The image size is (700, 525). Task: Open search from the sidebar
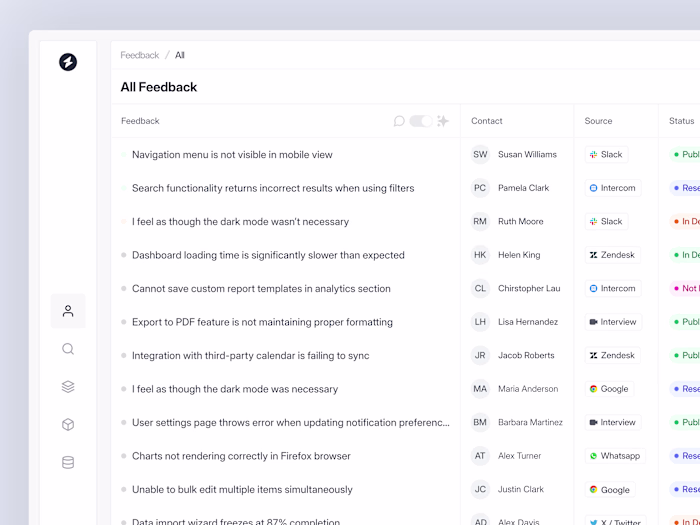(x=68, y=349)
